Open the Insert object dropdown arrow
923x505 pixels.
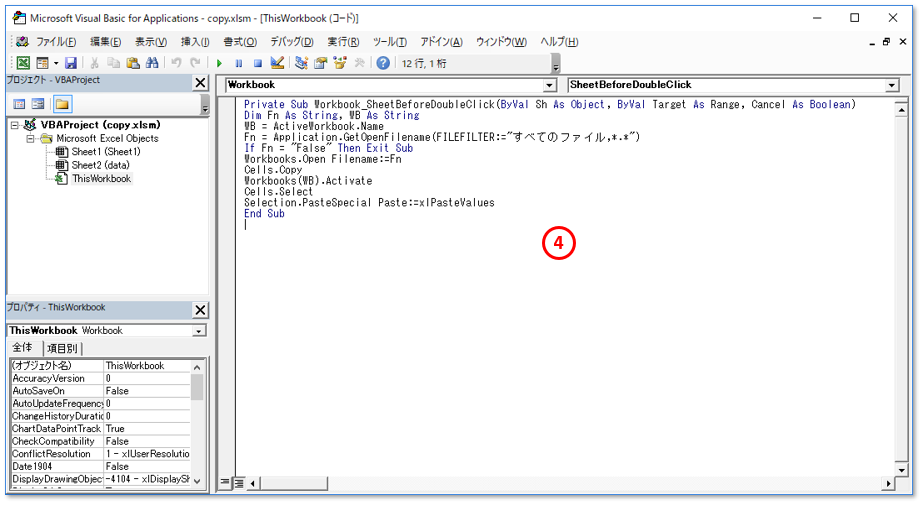tap(56, 63)
